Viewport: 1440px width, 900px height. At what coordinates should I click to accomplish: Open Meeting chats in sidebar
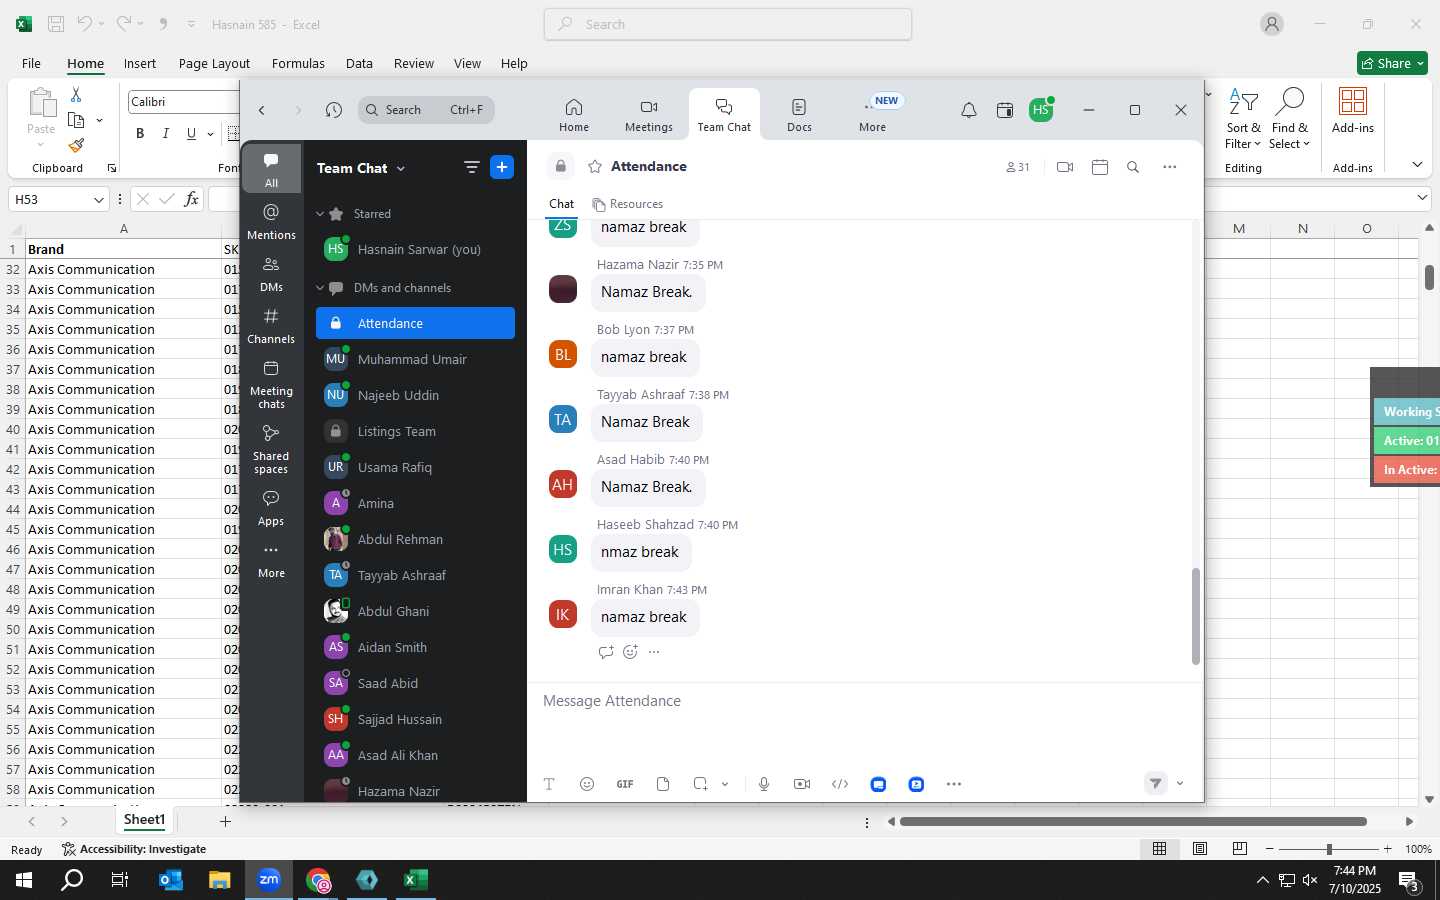(271, 385)
